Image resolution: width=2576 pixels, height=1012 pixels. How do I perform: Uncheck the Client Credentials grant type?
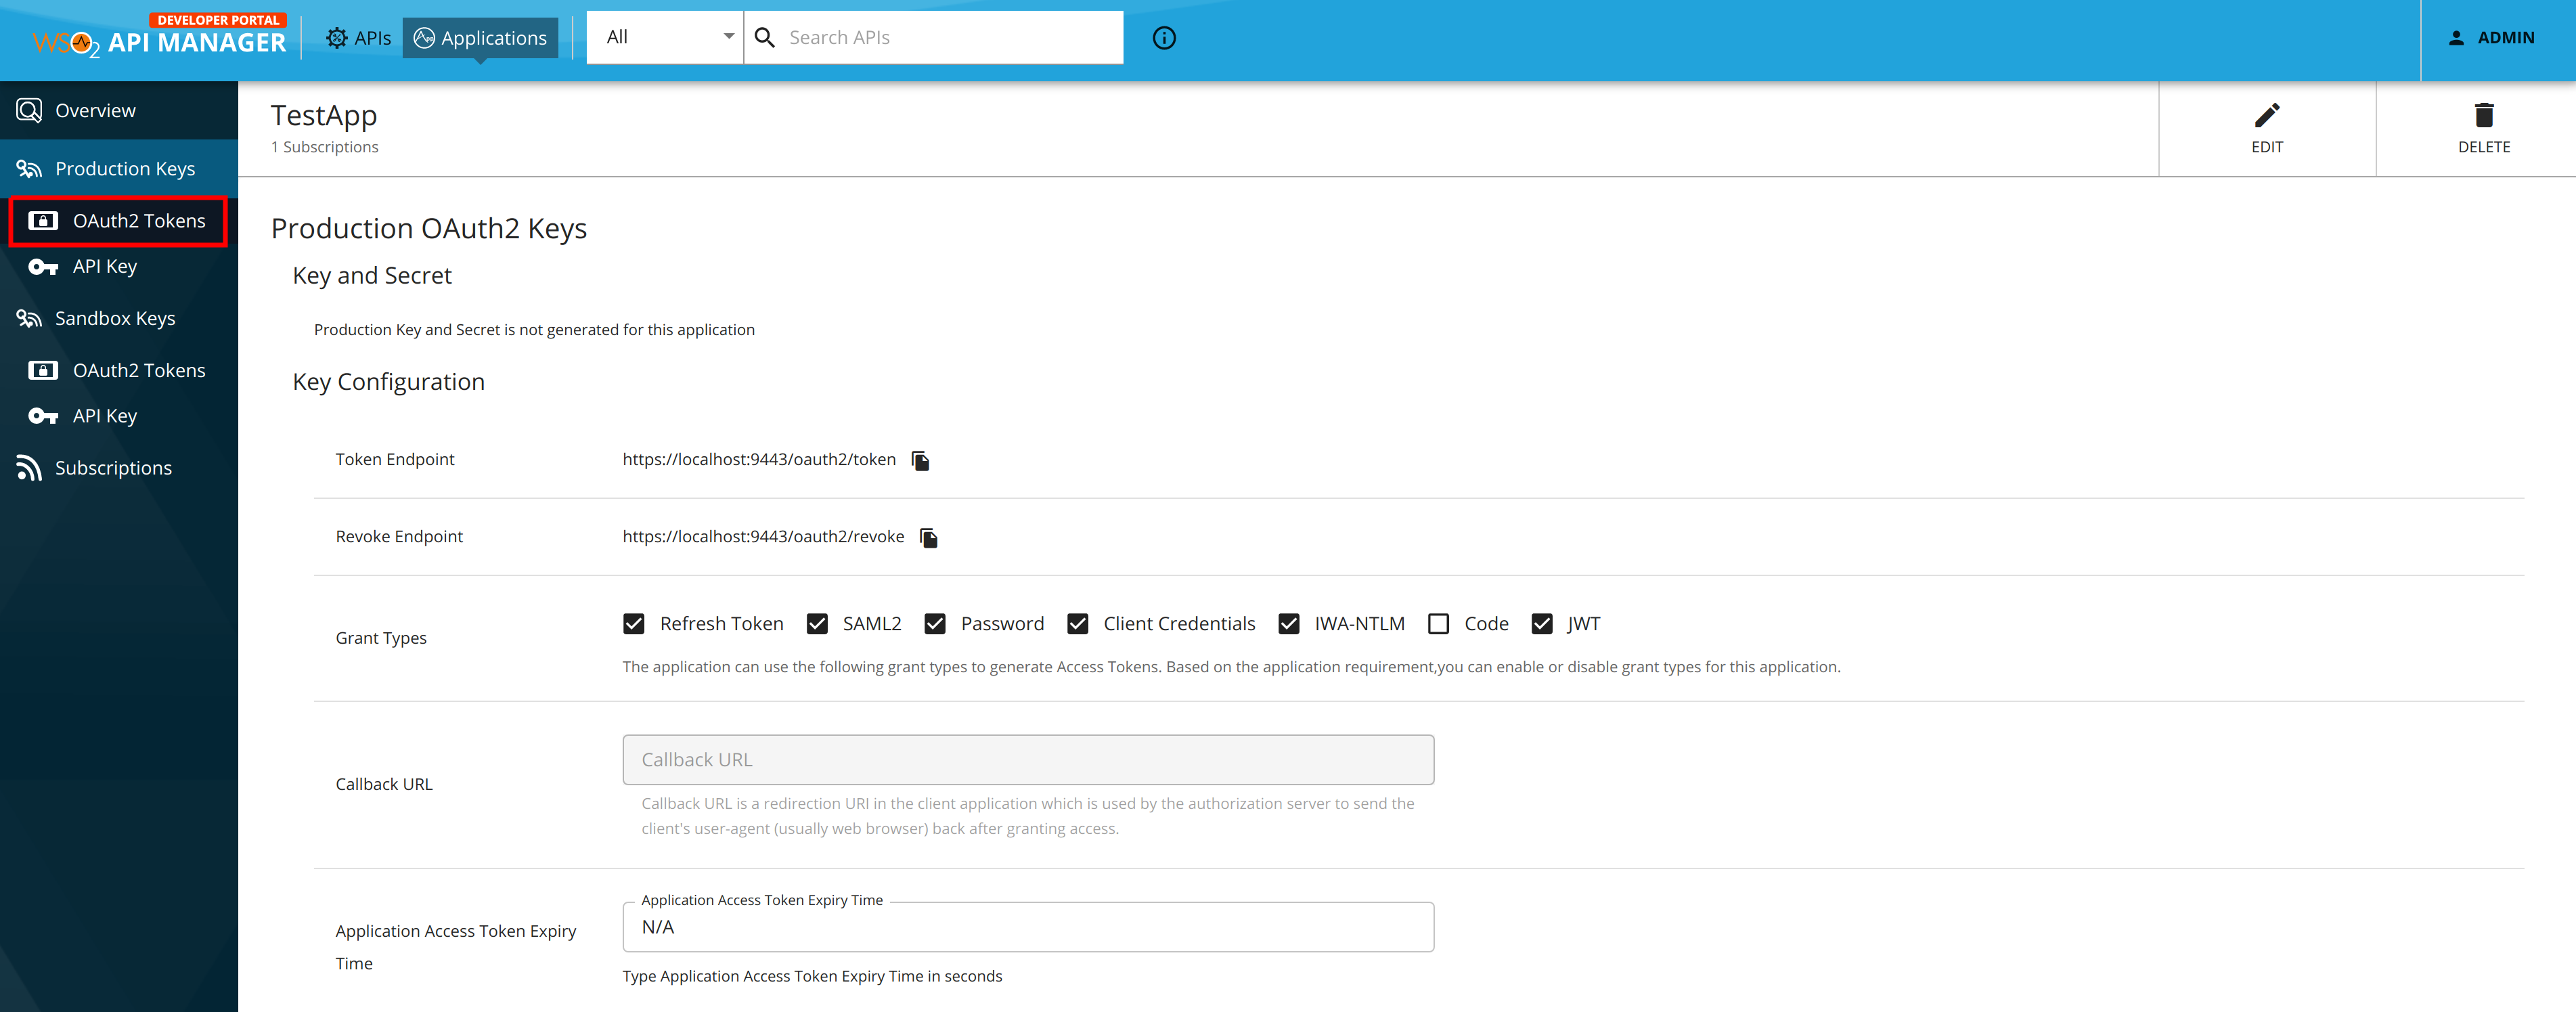tap(1078, 623)
